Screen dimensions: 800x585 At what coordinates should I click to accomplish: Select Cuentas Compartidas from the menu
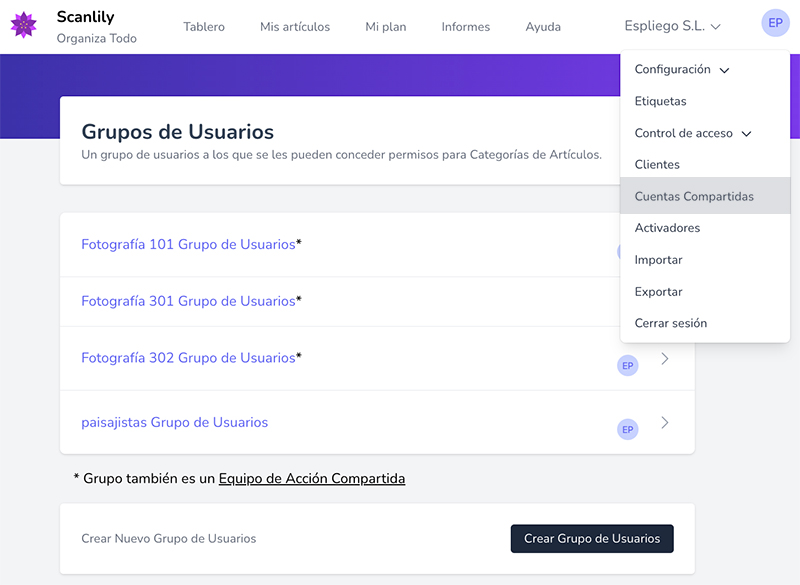point(694,197)
